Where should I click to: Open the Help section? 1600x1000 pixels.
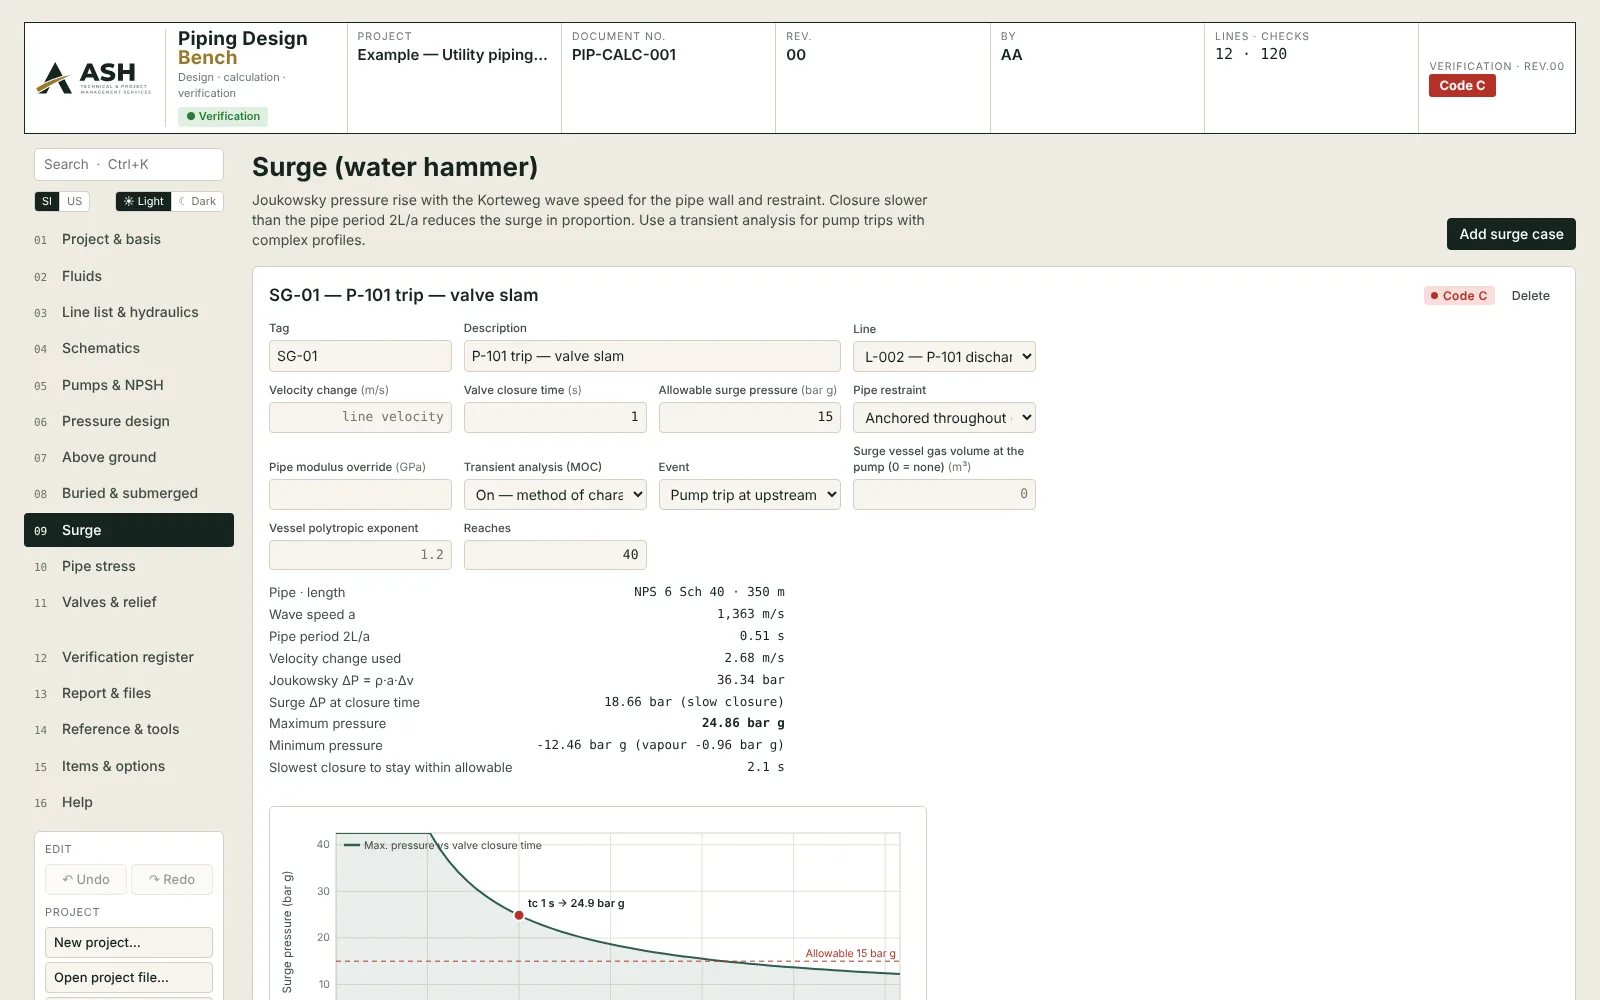(129, 802)
